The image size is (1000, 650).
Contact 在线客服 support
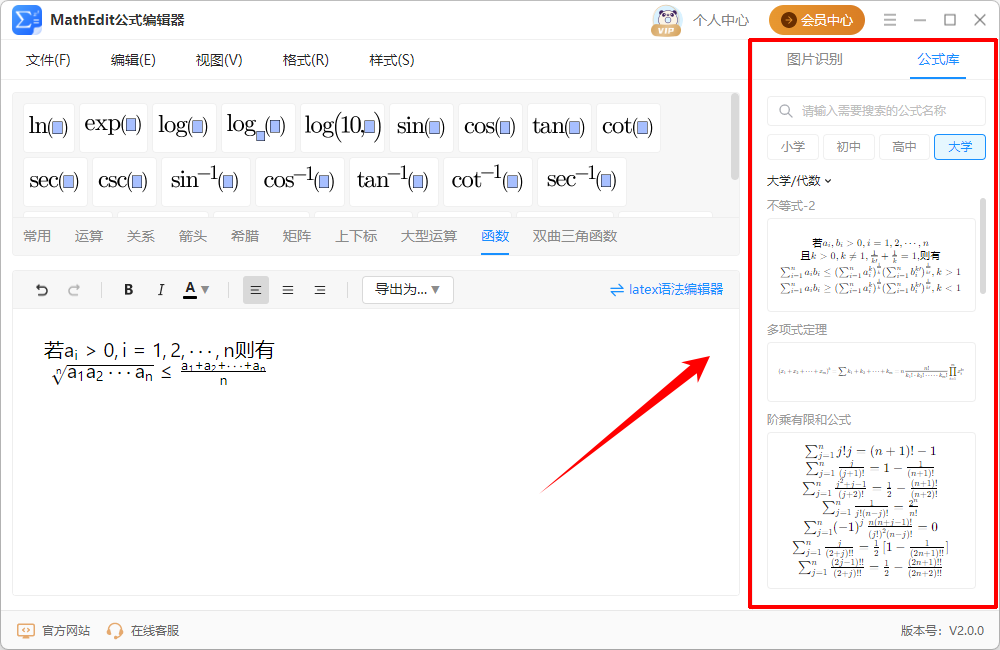142,631
